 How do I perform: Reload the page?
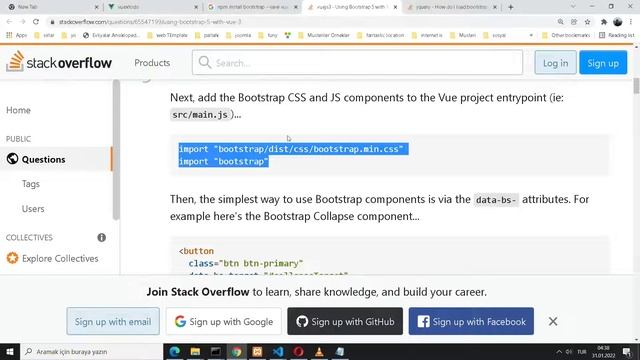pos(36,22)
